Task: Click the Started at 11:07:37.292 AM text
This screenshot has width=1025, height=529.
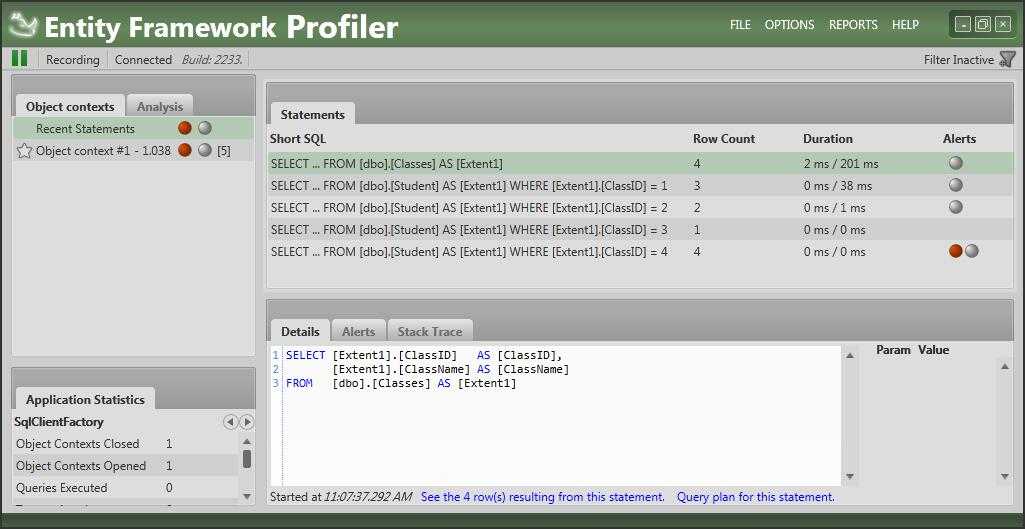Action: pos(341,497)
